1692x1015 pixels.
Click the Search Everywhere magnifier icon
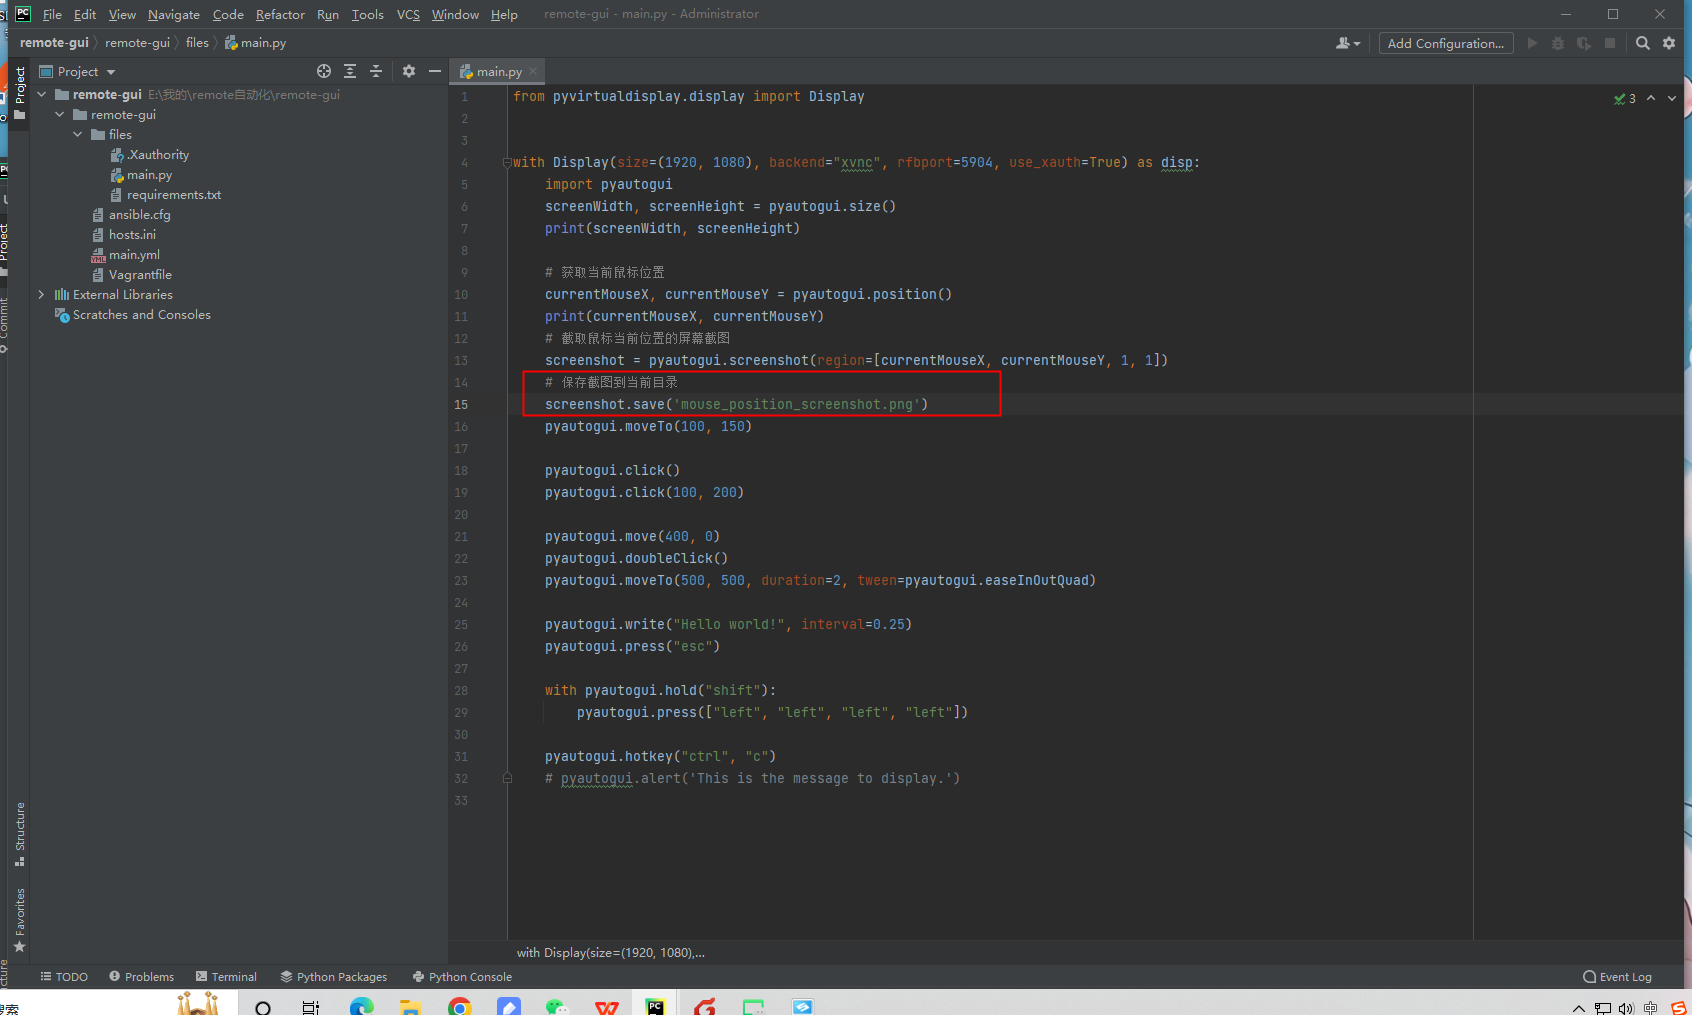[1643, 43]
